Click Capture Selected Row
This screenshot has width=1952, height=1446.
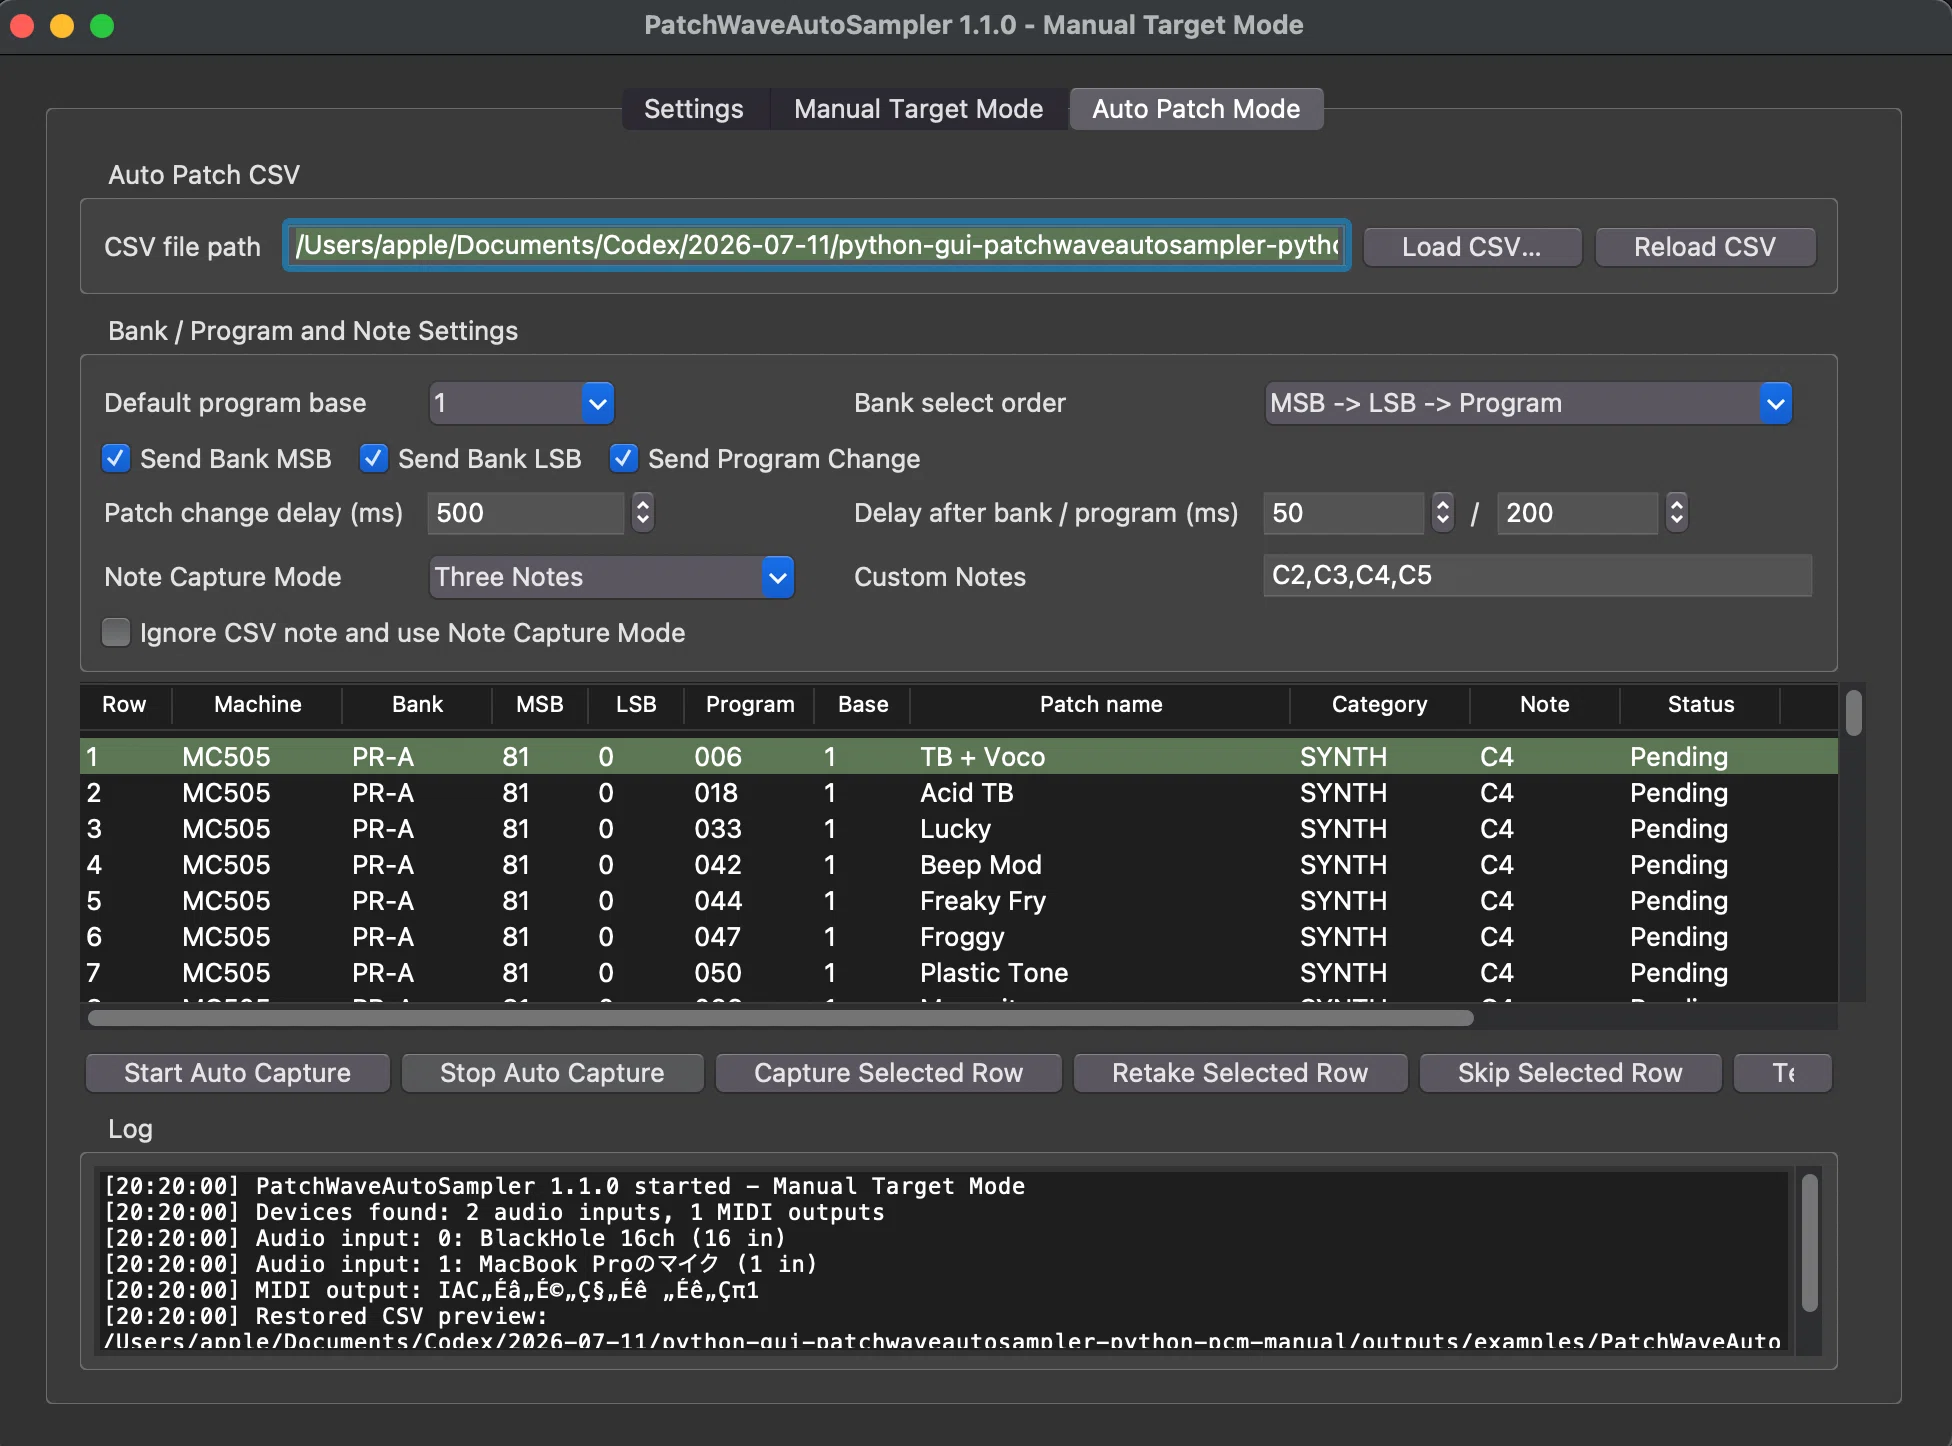tap(888, 1073)
